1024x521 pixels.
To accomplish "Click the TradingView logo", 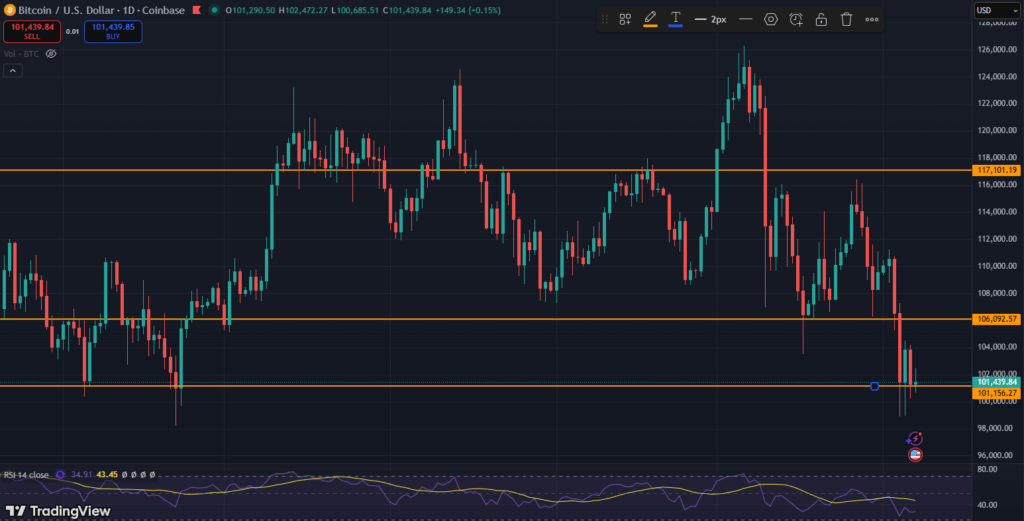I will click(58, 511).
